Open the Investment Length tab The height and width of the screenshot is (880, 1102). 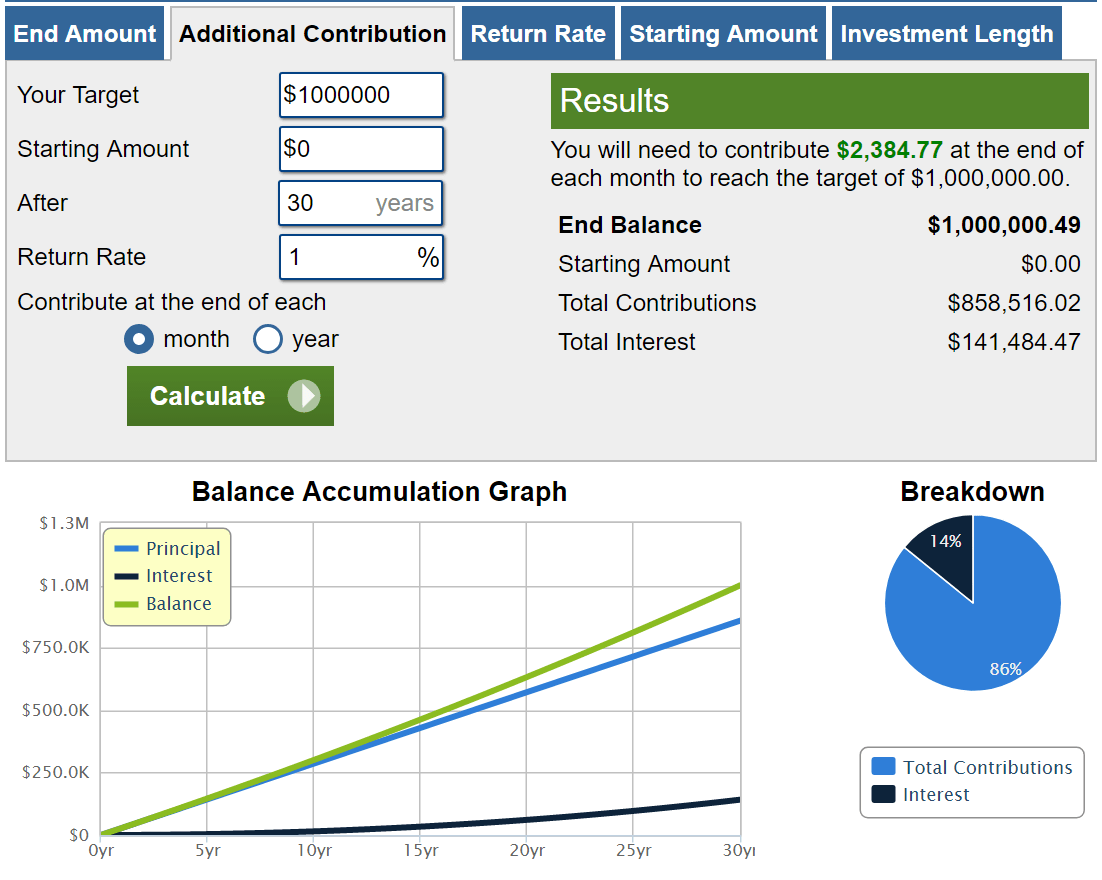pyautogui.click(x=946, y=34)
